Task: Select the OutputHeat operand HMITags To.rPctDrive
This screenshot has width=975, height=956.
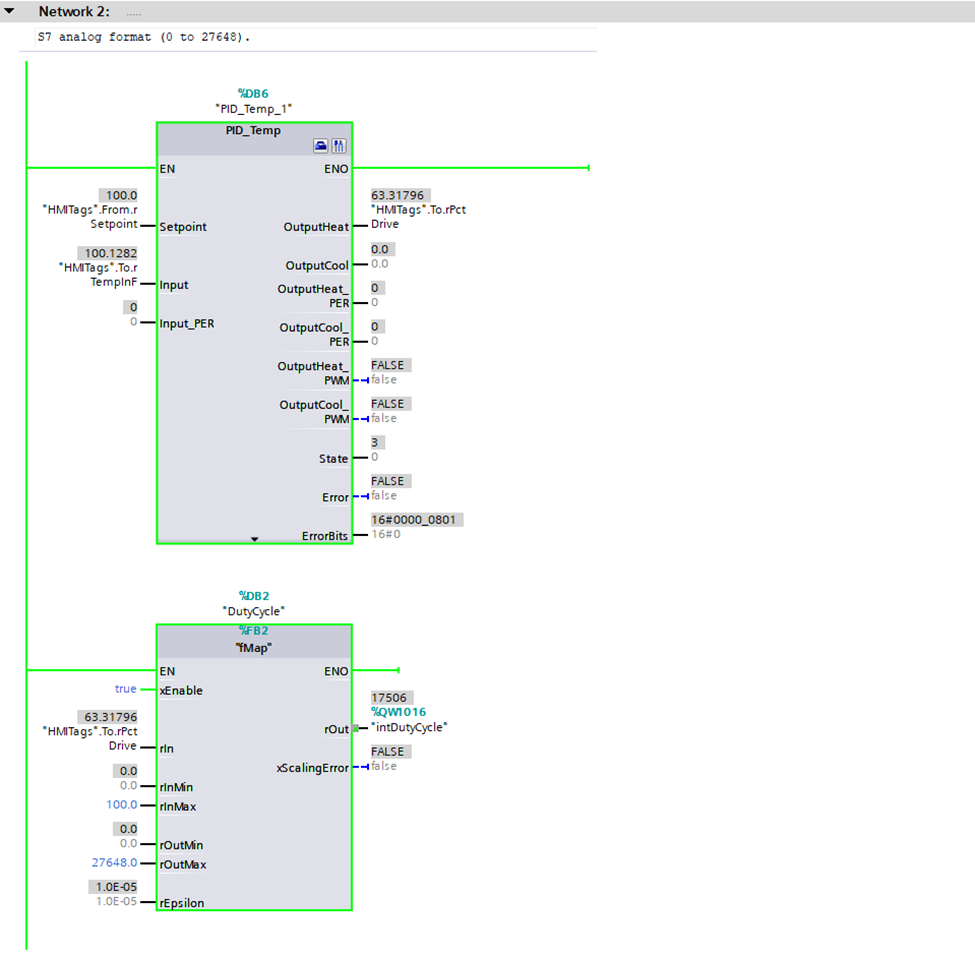Action: click(x=418, y=216)
